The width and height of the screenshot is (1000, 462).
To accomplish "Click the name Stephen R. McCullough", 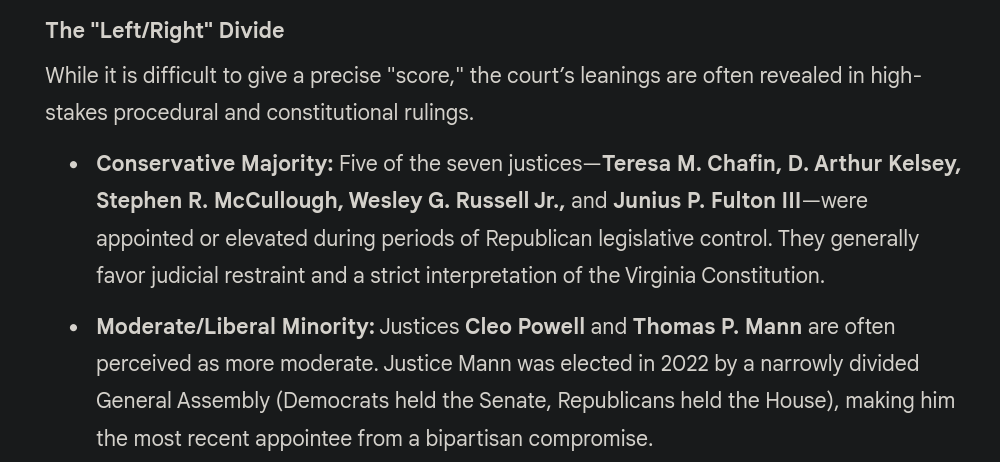I will [216, 201].
